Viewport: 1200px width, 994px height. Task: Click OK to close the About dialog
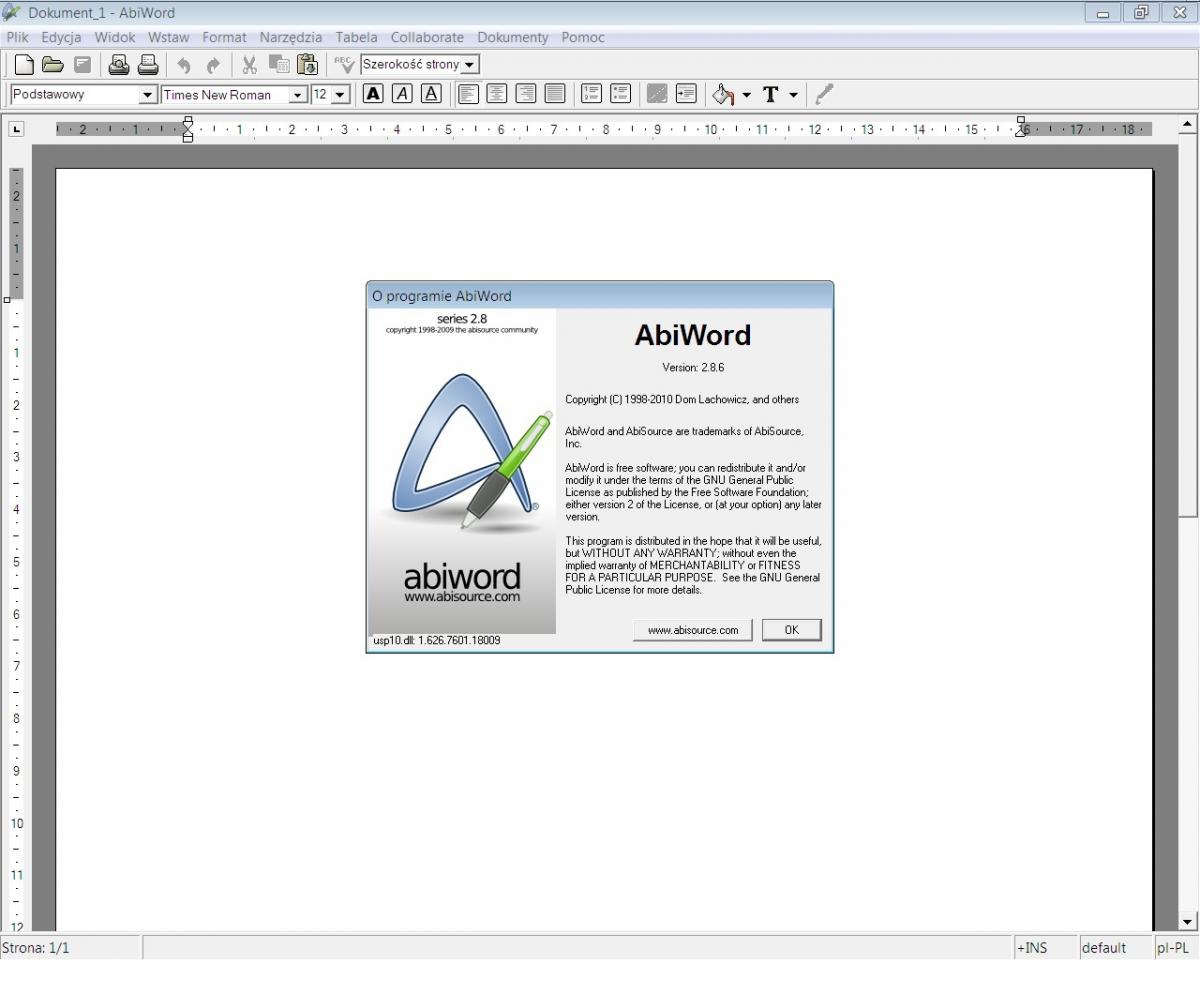click(791, 630)
